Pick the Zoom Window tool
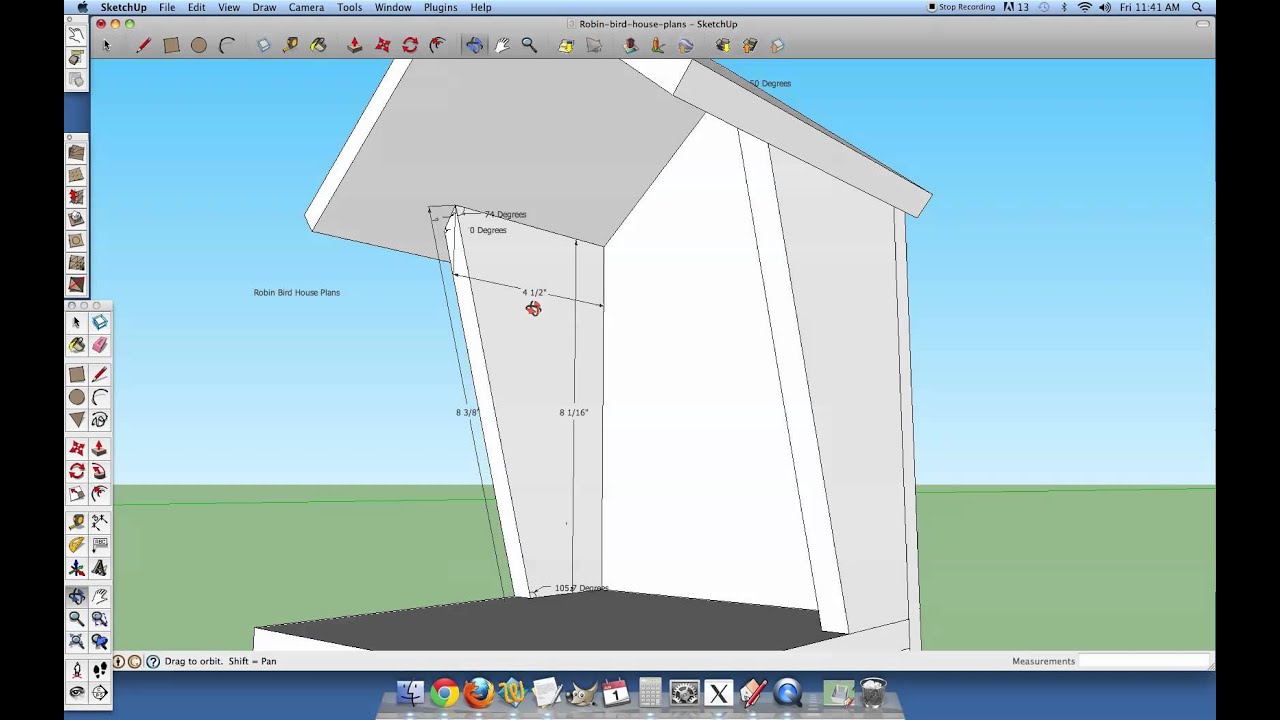1280x720 pixels. click(100, 619)
